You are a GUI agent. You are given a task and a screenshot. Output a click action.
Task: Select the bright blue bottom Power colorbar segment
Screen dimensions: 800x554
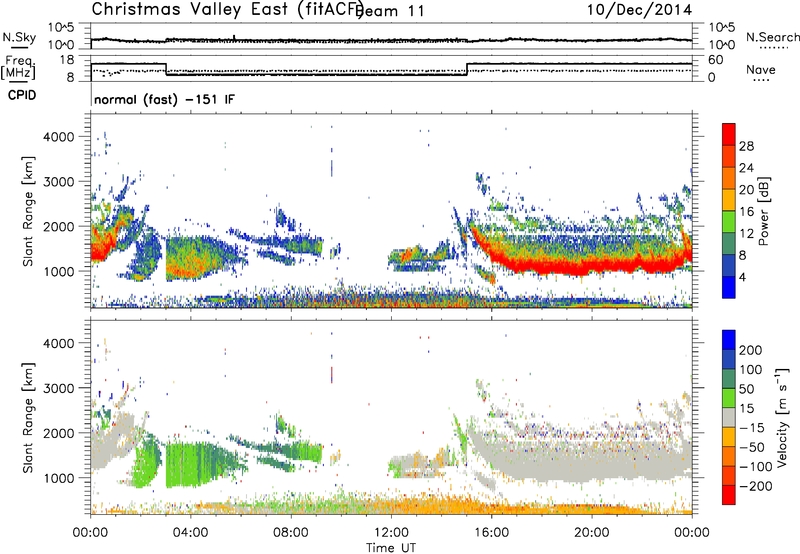click(729, 287)
